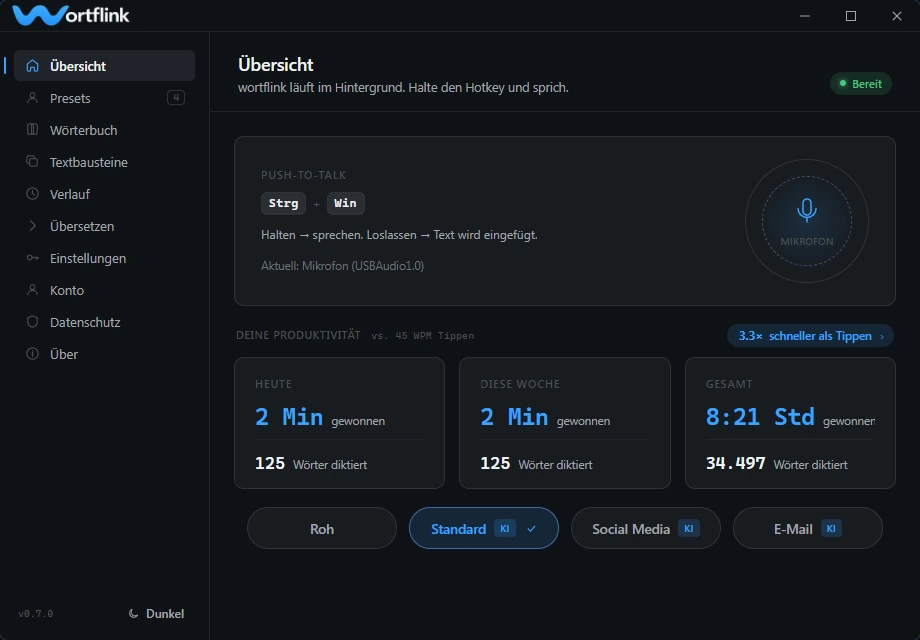
Task: Click the arrow on the schneller als Tippen pill
Action: (x=882, y=336)
